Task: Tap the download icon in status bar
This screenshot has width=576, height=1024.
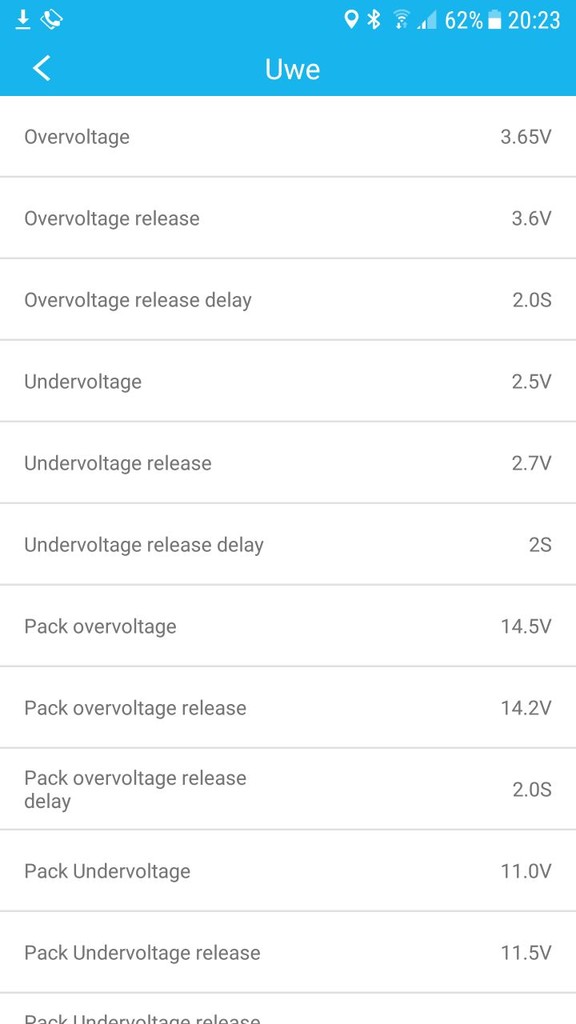Action: (x=23, y=20)
